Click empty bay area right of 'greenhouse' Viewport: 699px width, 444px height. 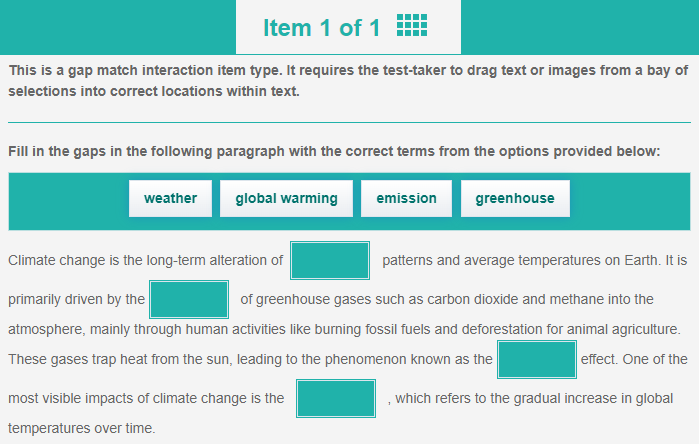(630, 198)
